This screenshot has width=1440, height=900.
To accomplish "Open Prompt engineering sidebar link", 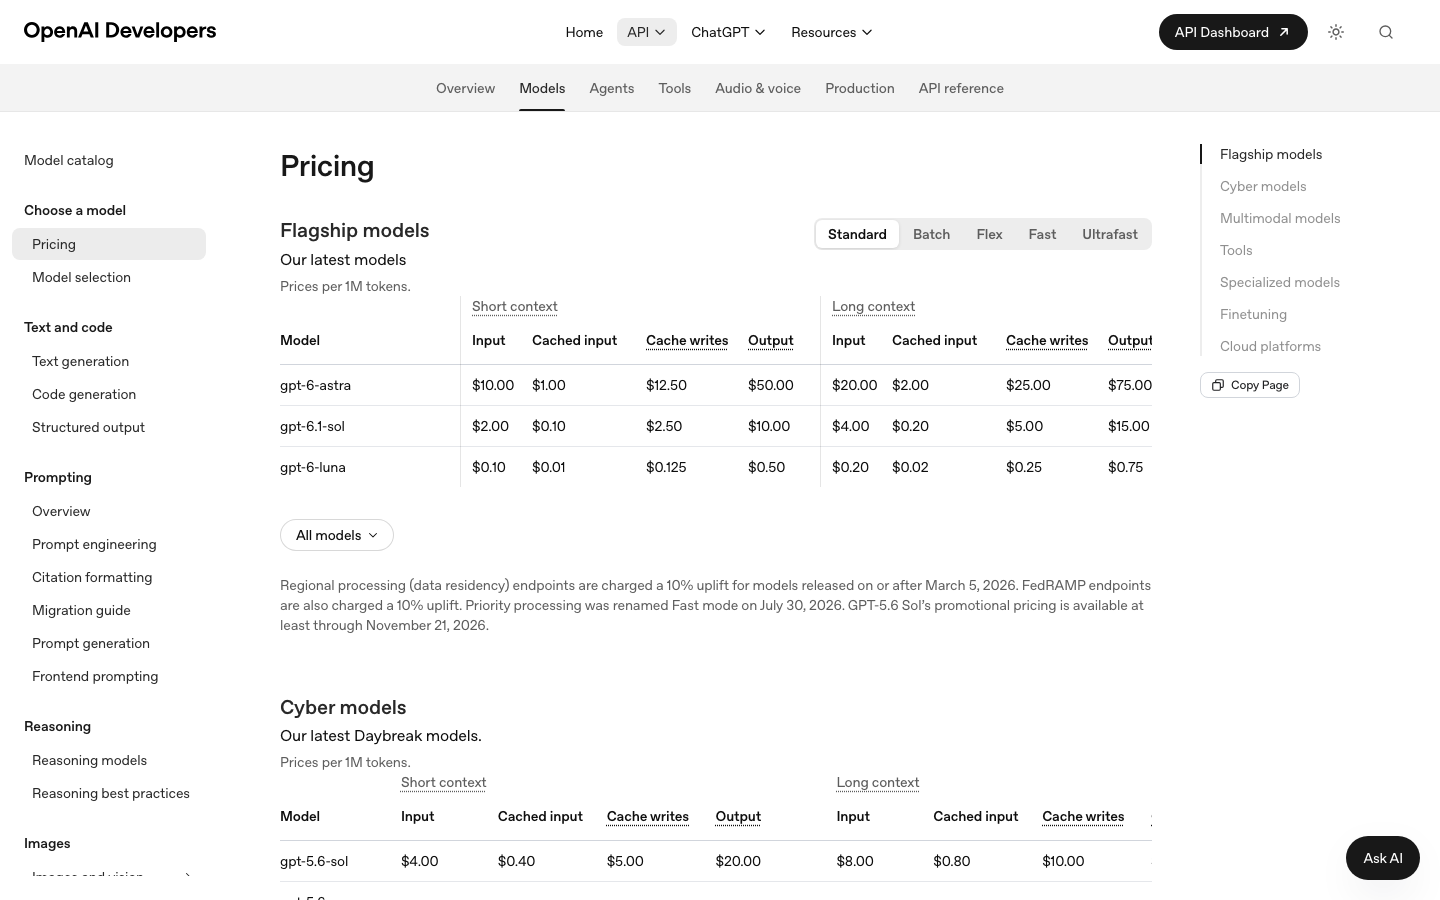I will tap(94, 544).
